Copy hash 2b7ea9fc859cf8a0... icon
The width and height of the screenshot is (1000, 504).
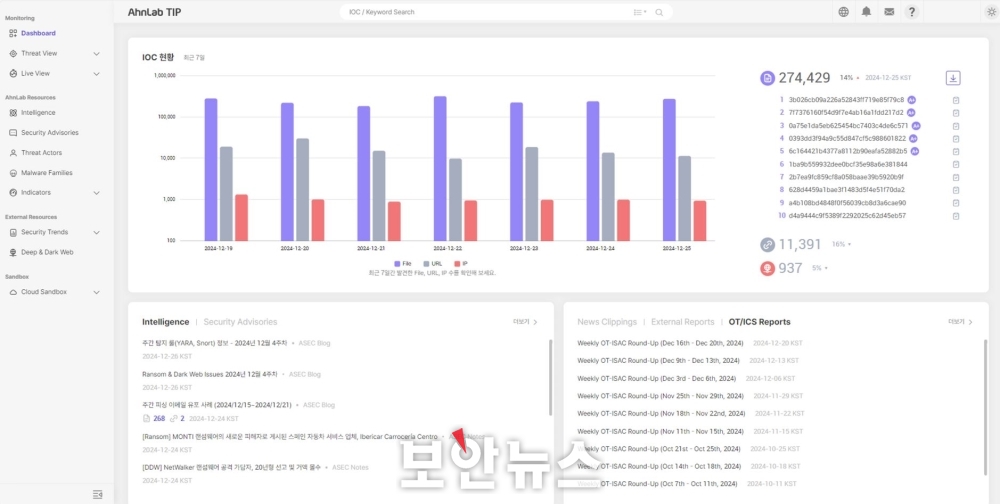(x=956, y=177)
